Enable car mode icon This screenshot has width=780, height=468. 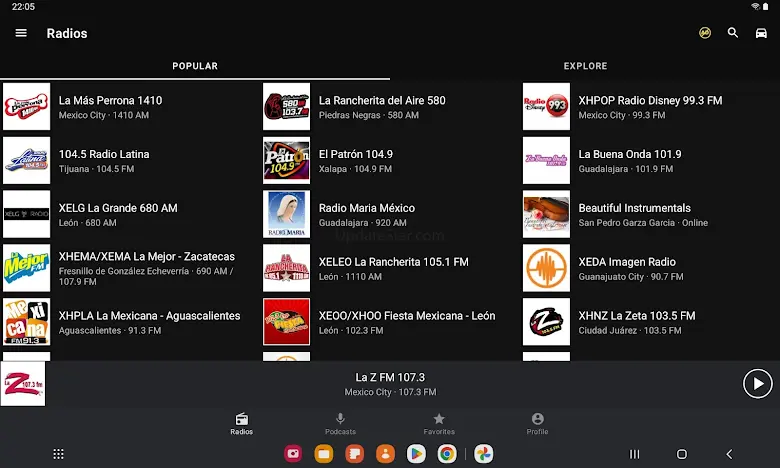click(x=761, y=33)
